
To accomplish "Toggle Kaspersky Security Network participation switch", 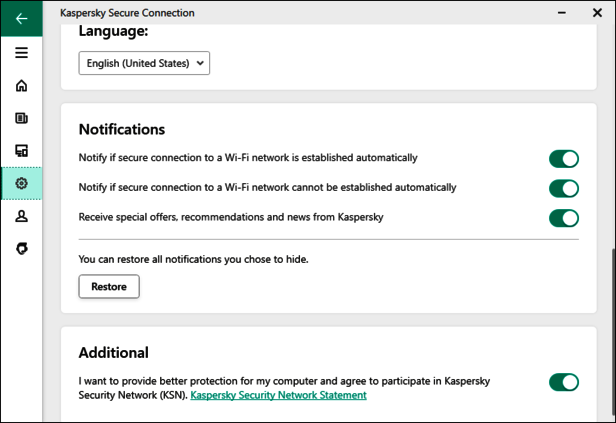I will (563, 382).
